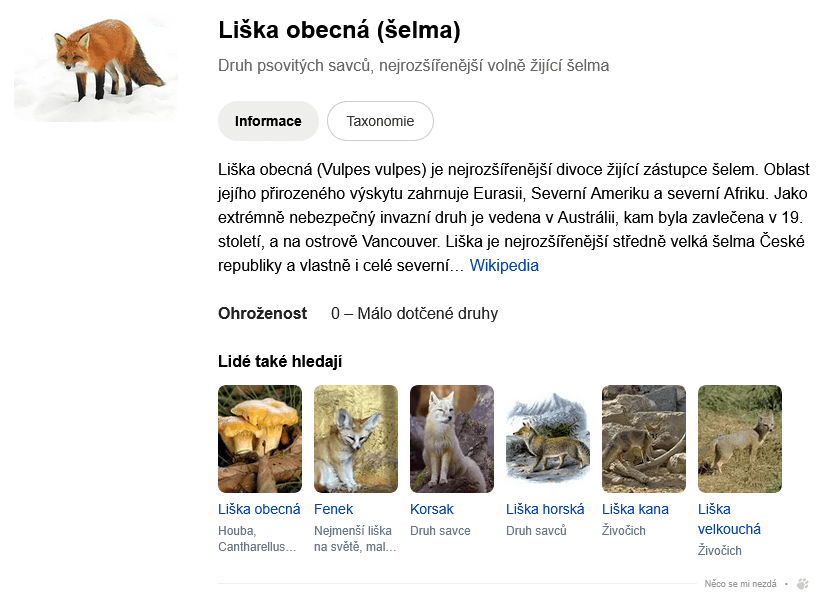Switch to the Taxonomie tab
The image size is (821, 597).
click(380, 121)
